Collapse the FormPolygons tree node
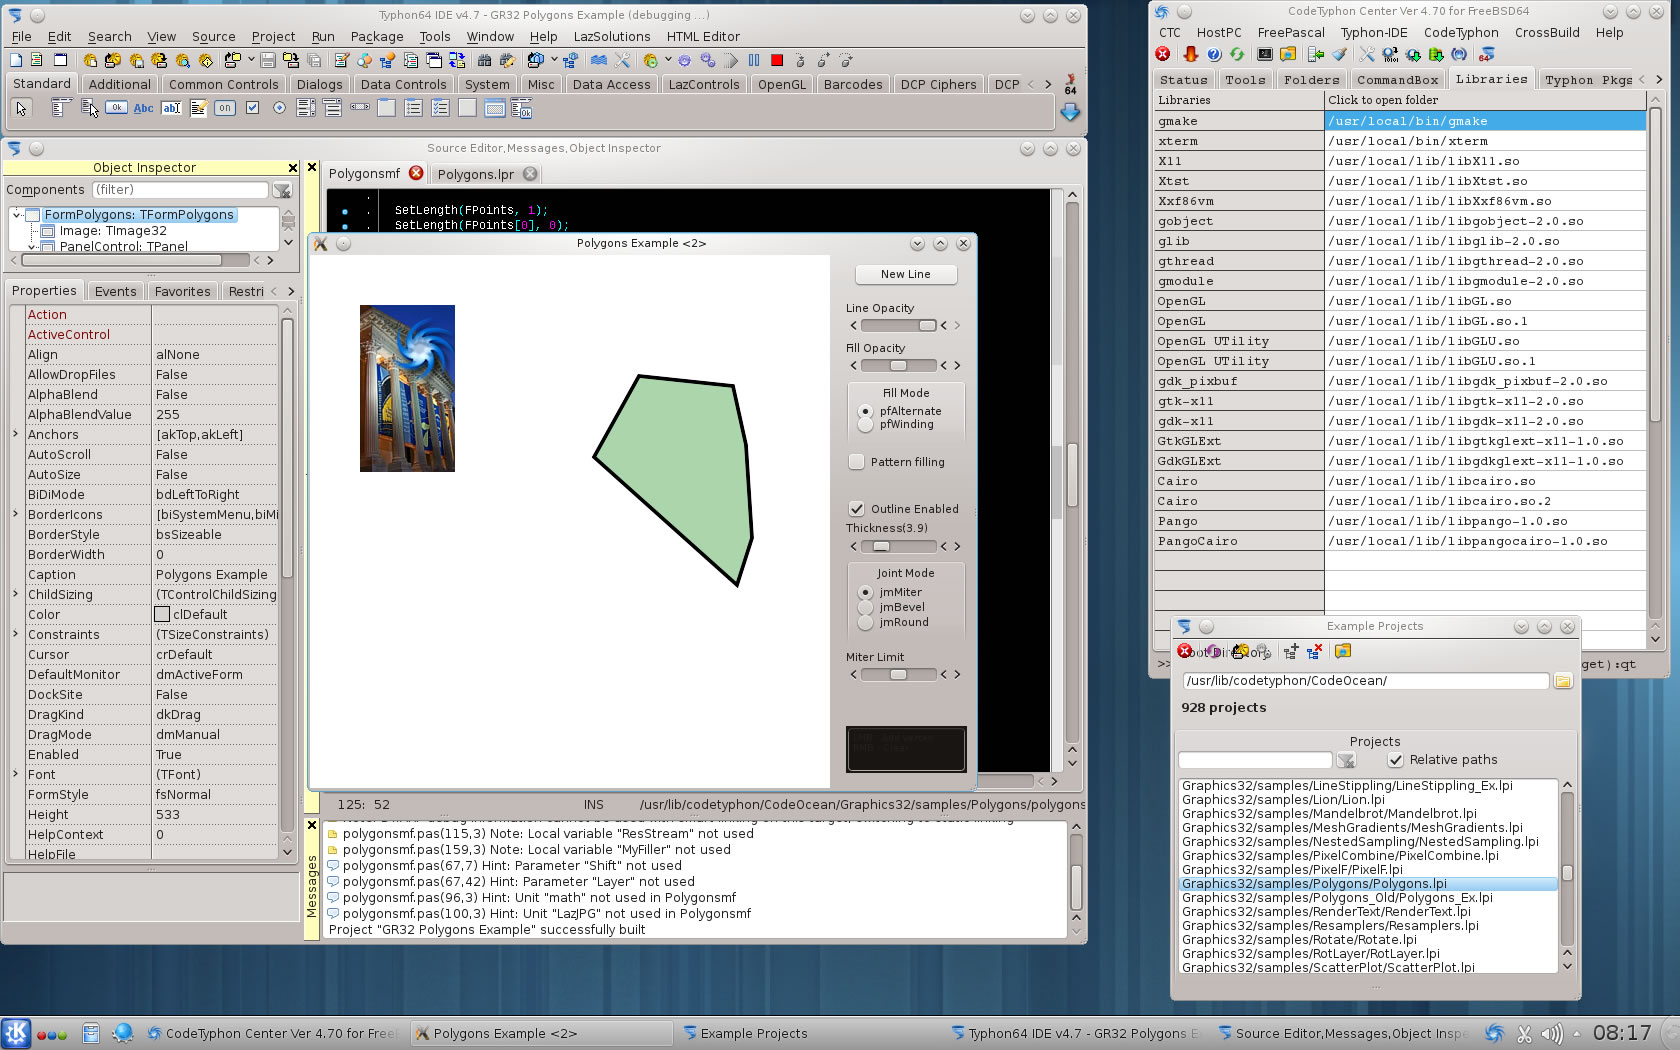 pos(17,215)
